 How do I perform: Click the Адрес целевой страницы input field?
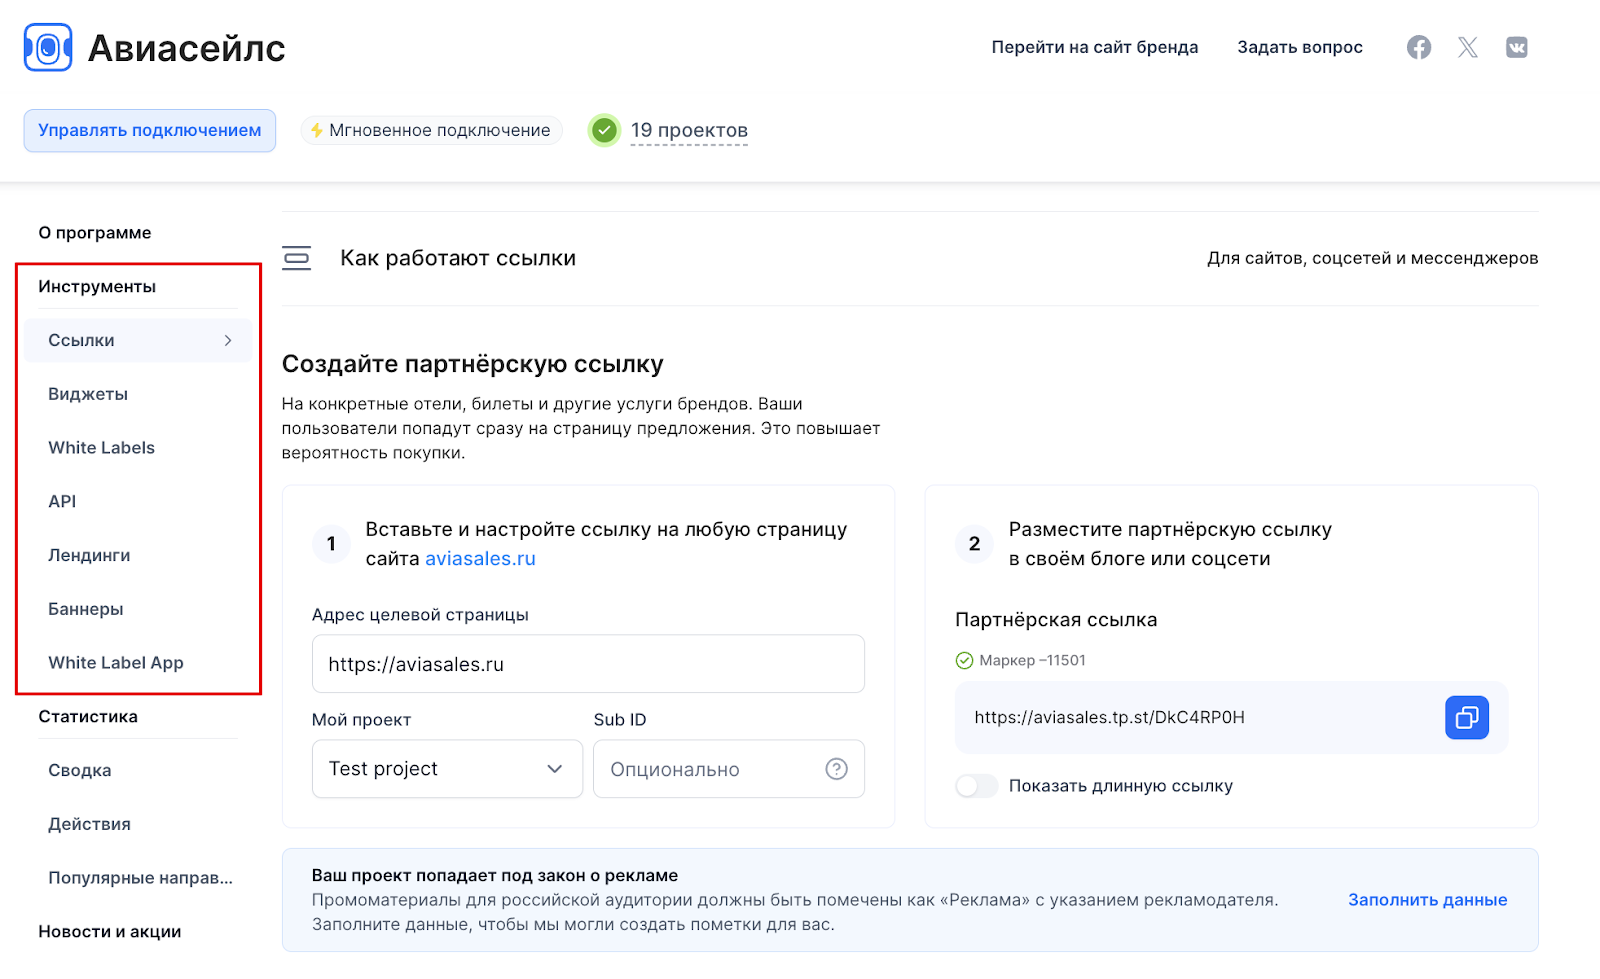tap(588, 664)
